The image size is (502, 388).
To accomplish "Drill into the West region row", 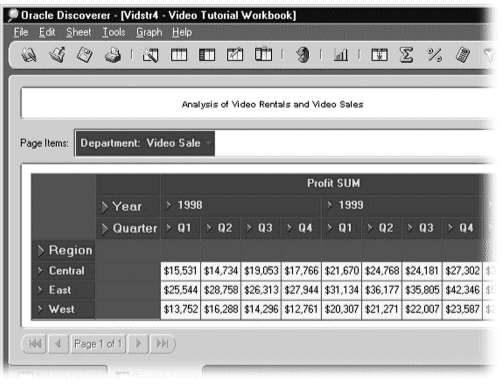I will [x=40, y=309].
